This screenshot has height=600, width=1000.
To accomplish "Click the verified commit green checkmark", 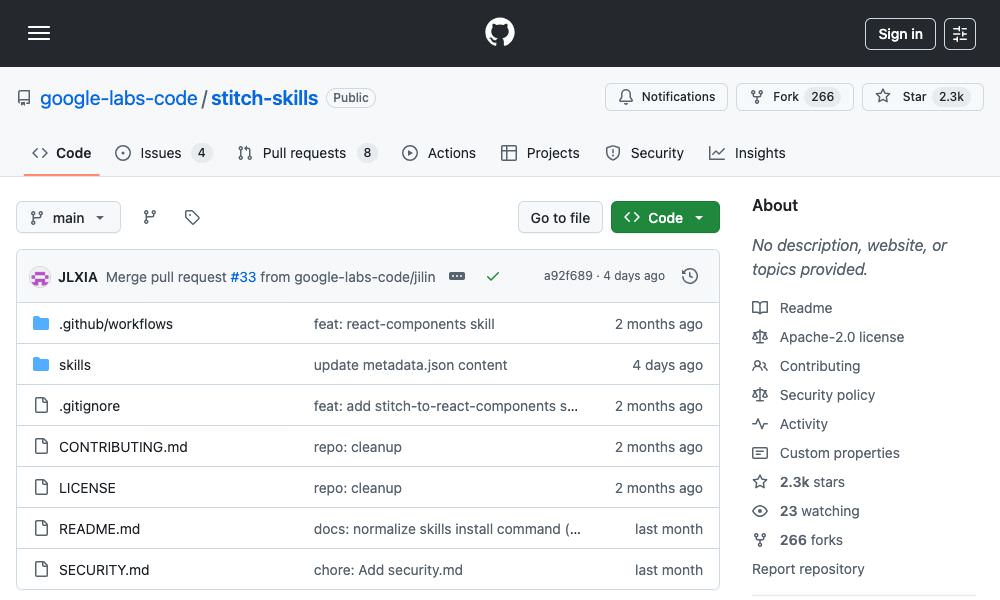I will tap(493, 276).
